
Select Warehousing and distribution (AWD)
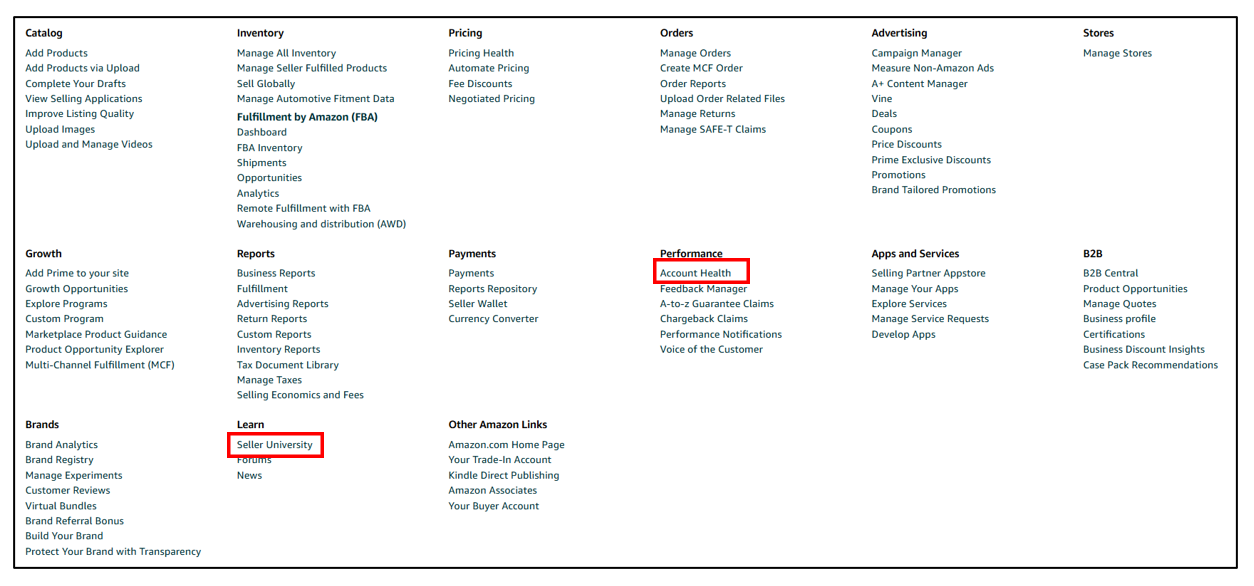click(321, 224)
